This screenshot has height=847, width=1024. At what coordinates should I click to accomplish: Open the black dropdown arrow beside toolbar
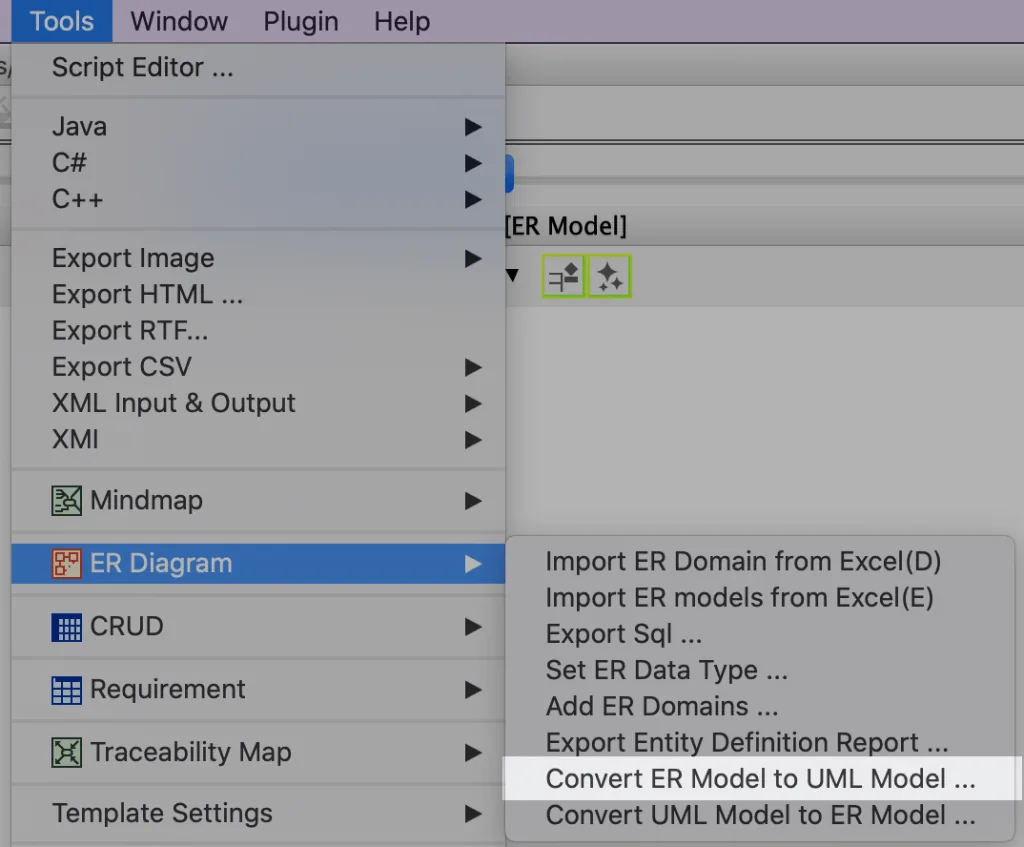pyautogui.click(x=512, y=275)
